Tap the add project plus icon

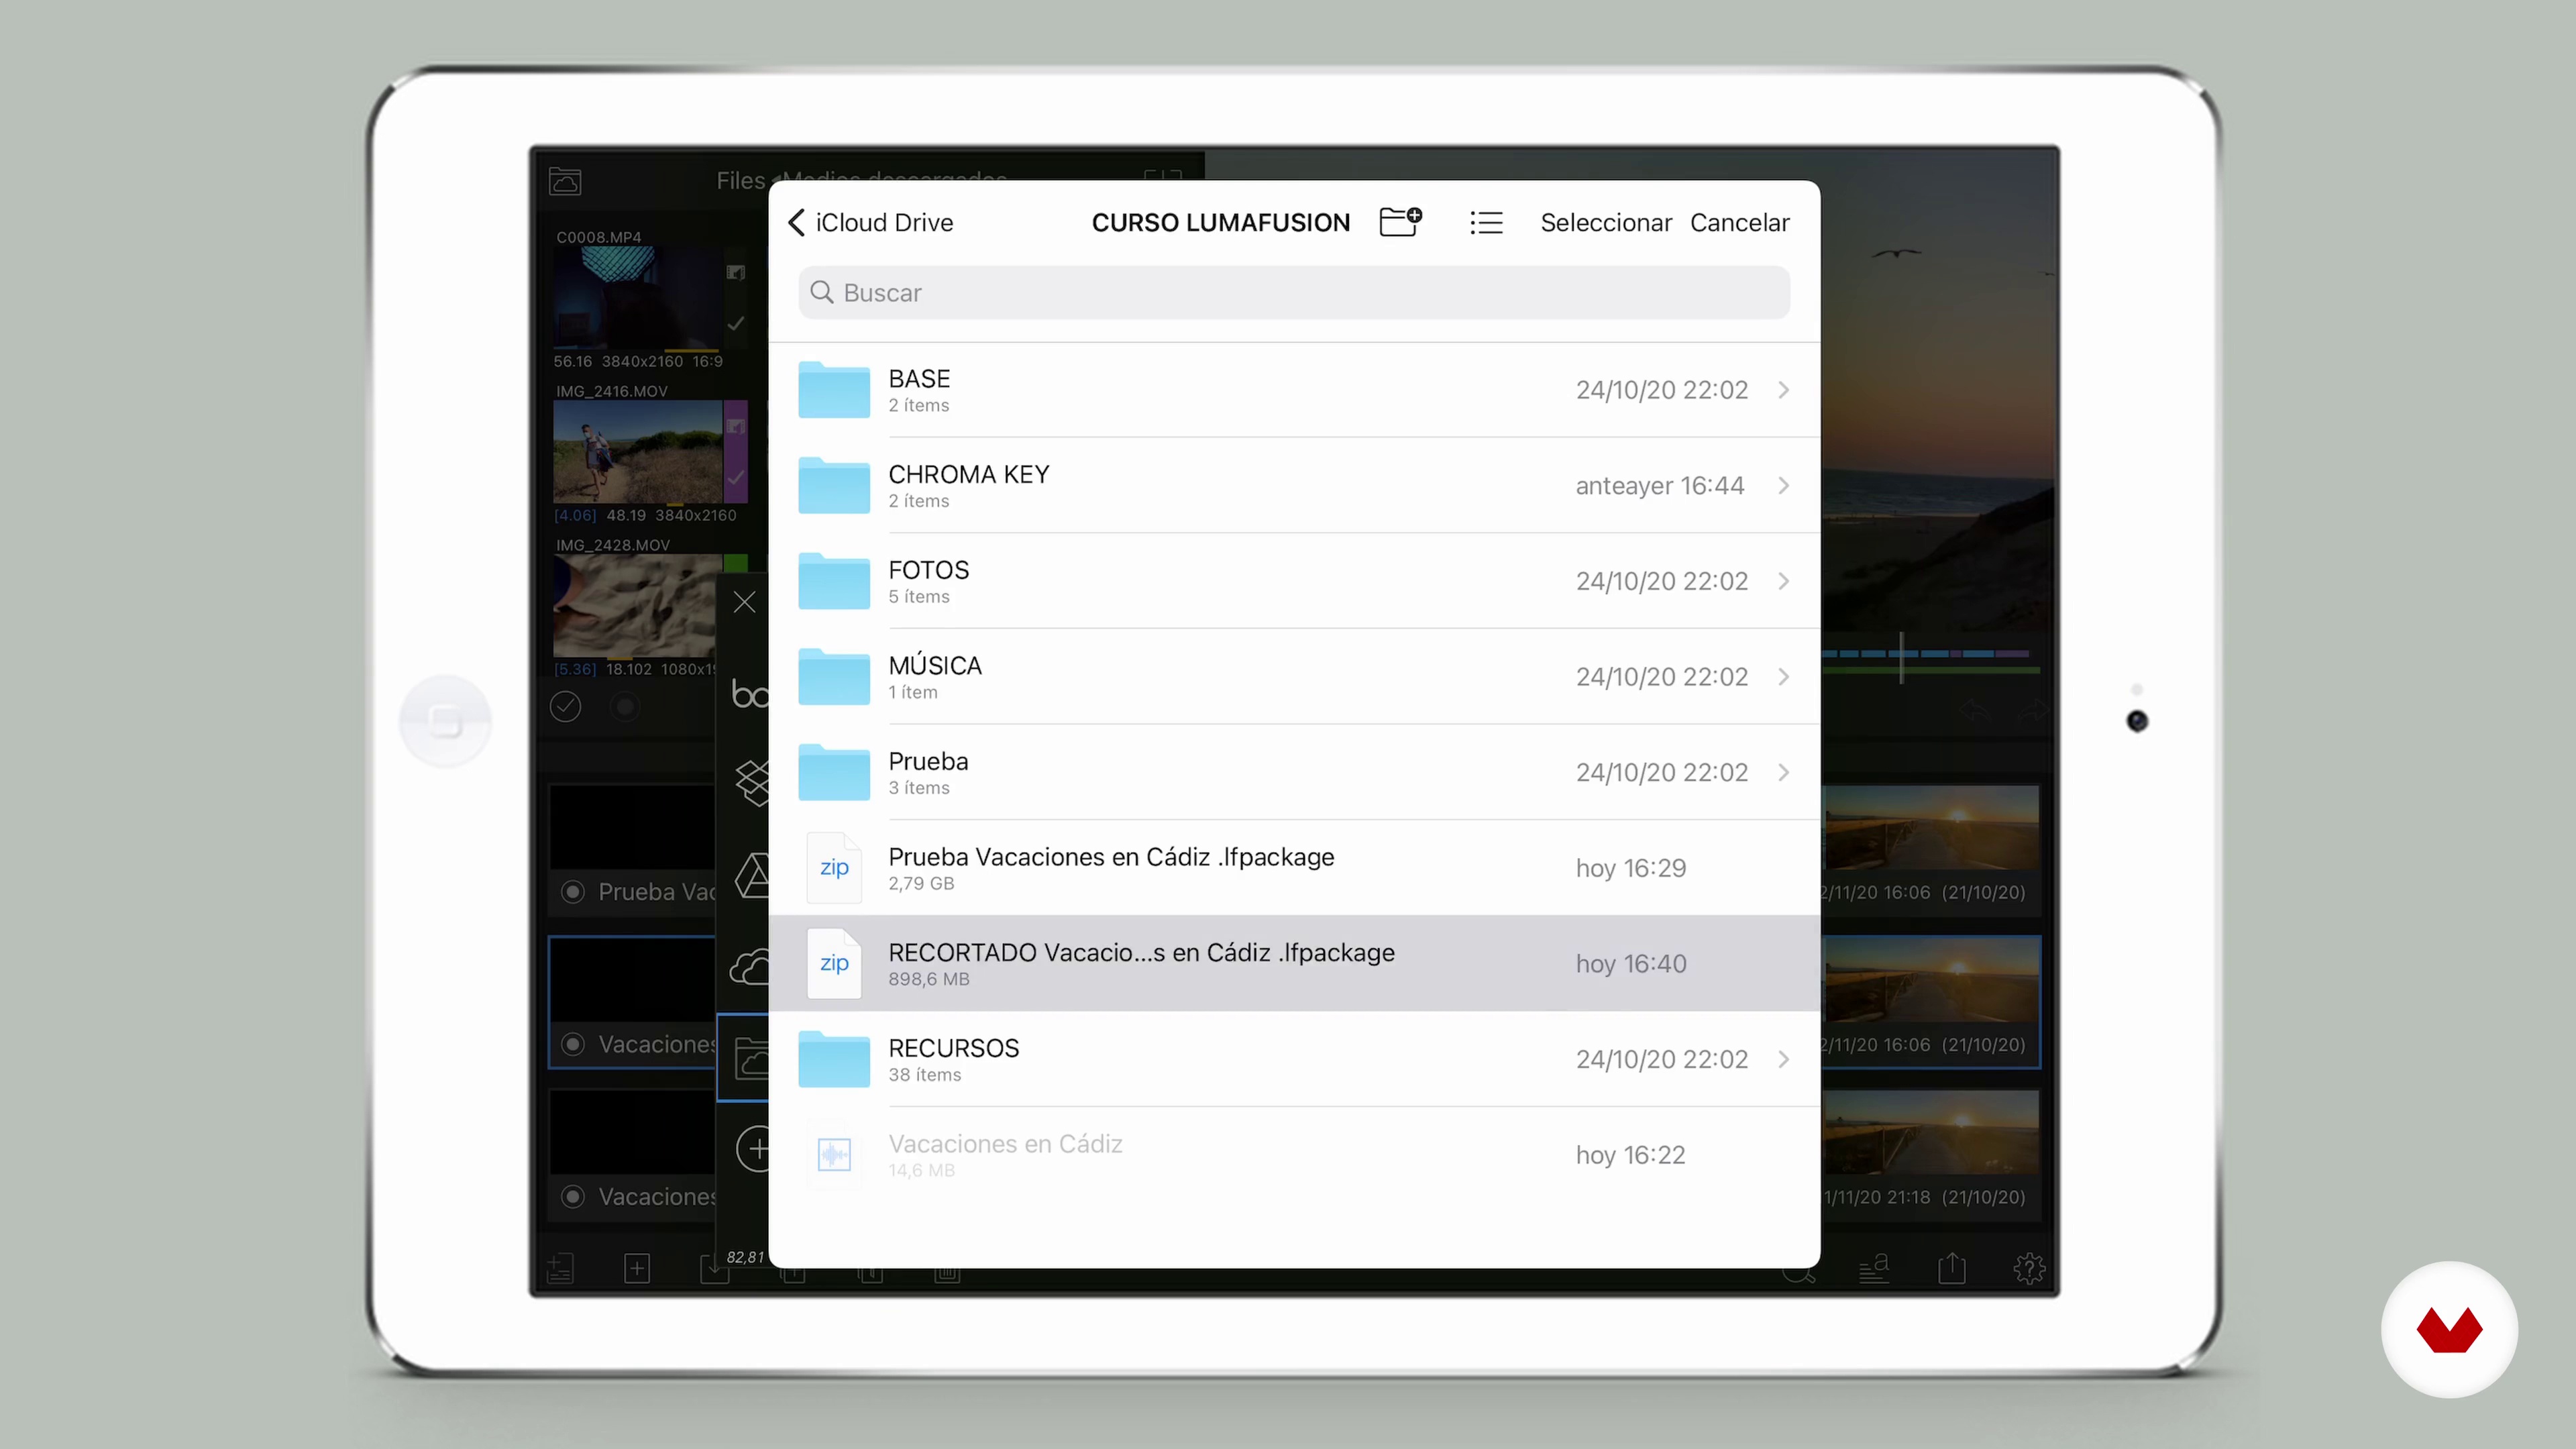pyautogui.click(x=637, y=1268)
